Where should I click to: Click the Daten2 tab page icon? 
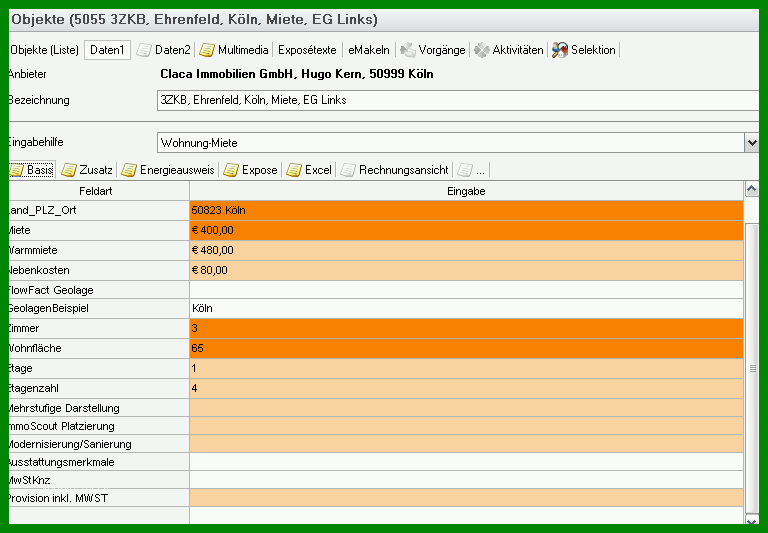click(144, 50)
